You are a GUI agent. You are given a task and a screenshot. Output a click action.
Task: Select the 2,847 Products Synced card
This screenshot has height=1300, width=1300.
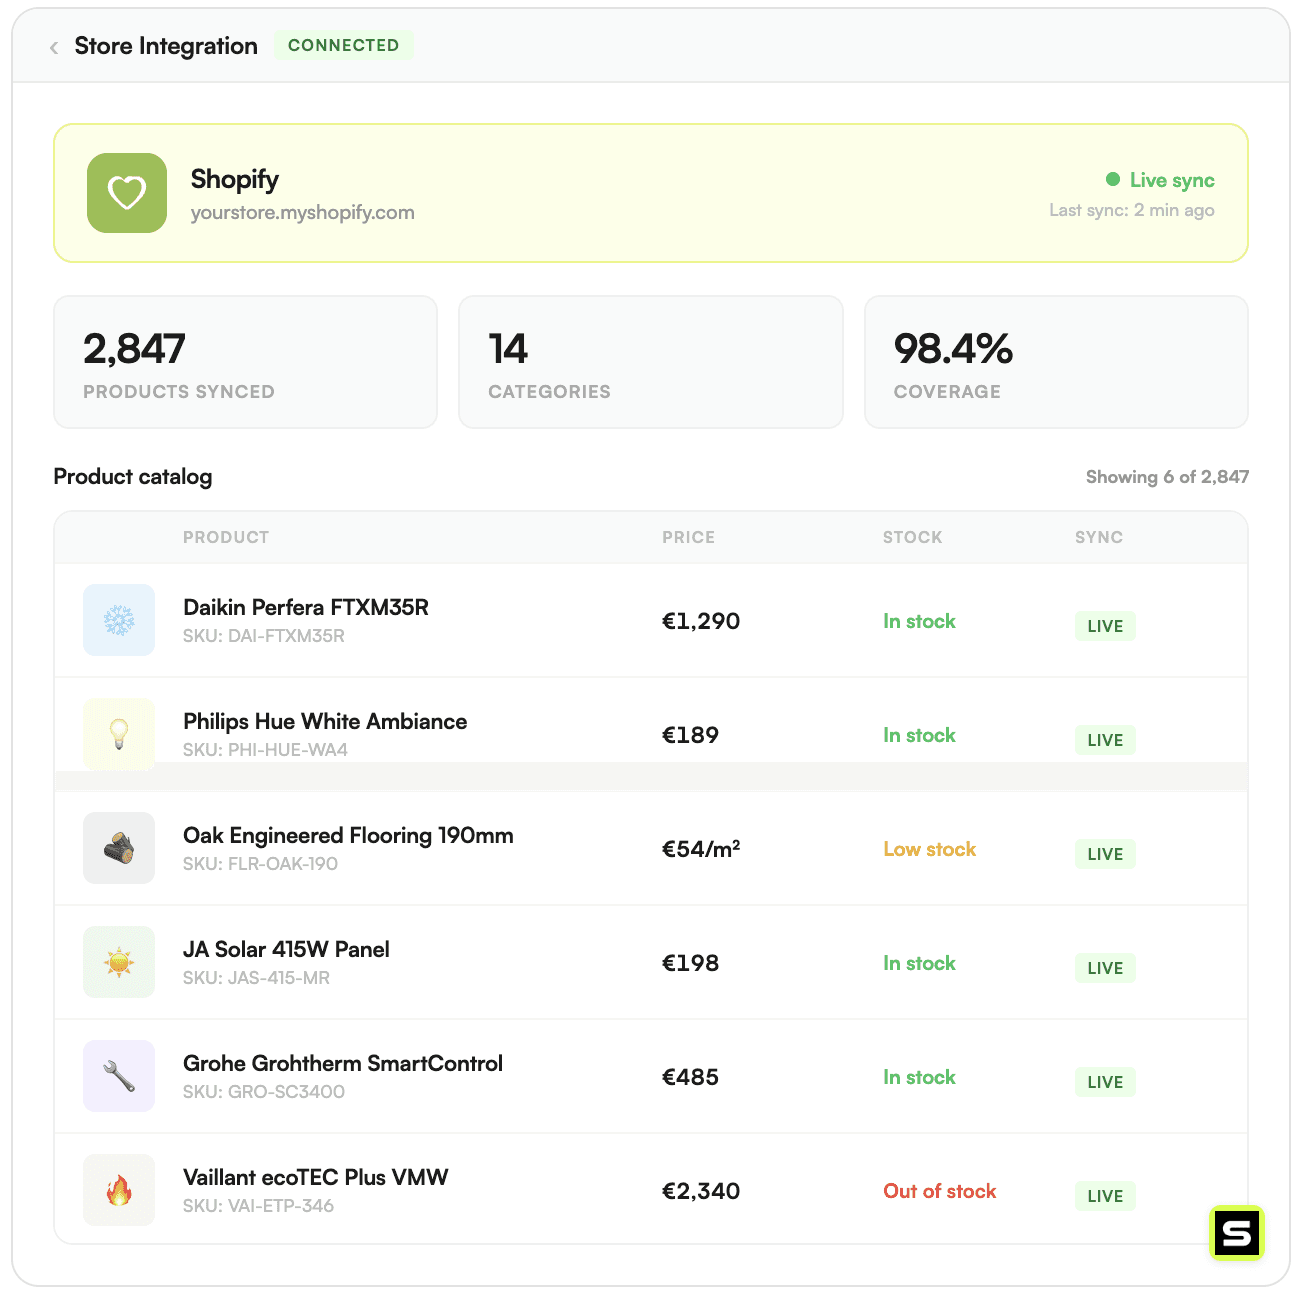pos(245,362)
